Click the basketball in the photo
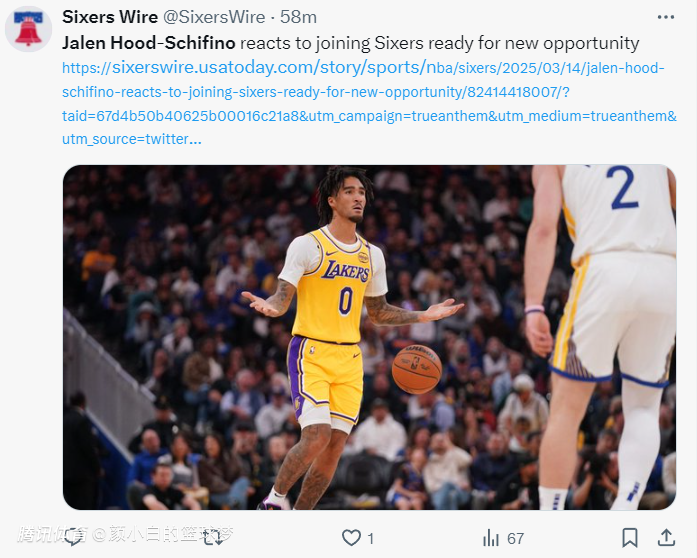The image size is (697, 558). click(x=416, y=368)
